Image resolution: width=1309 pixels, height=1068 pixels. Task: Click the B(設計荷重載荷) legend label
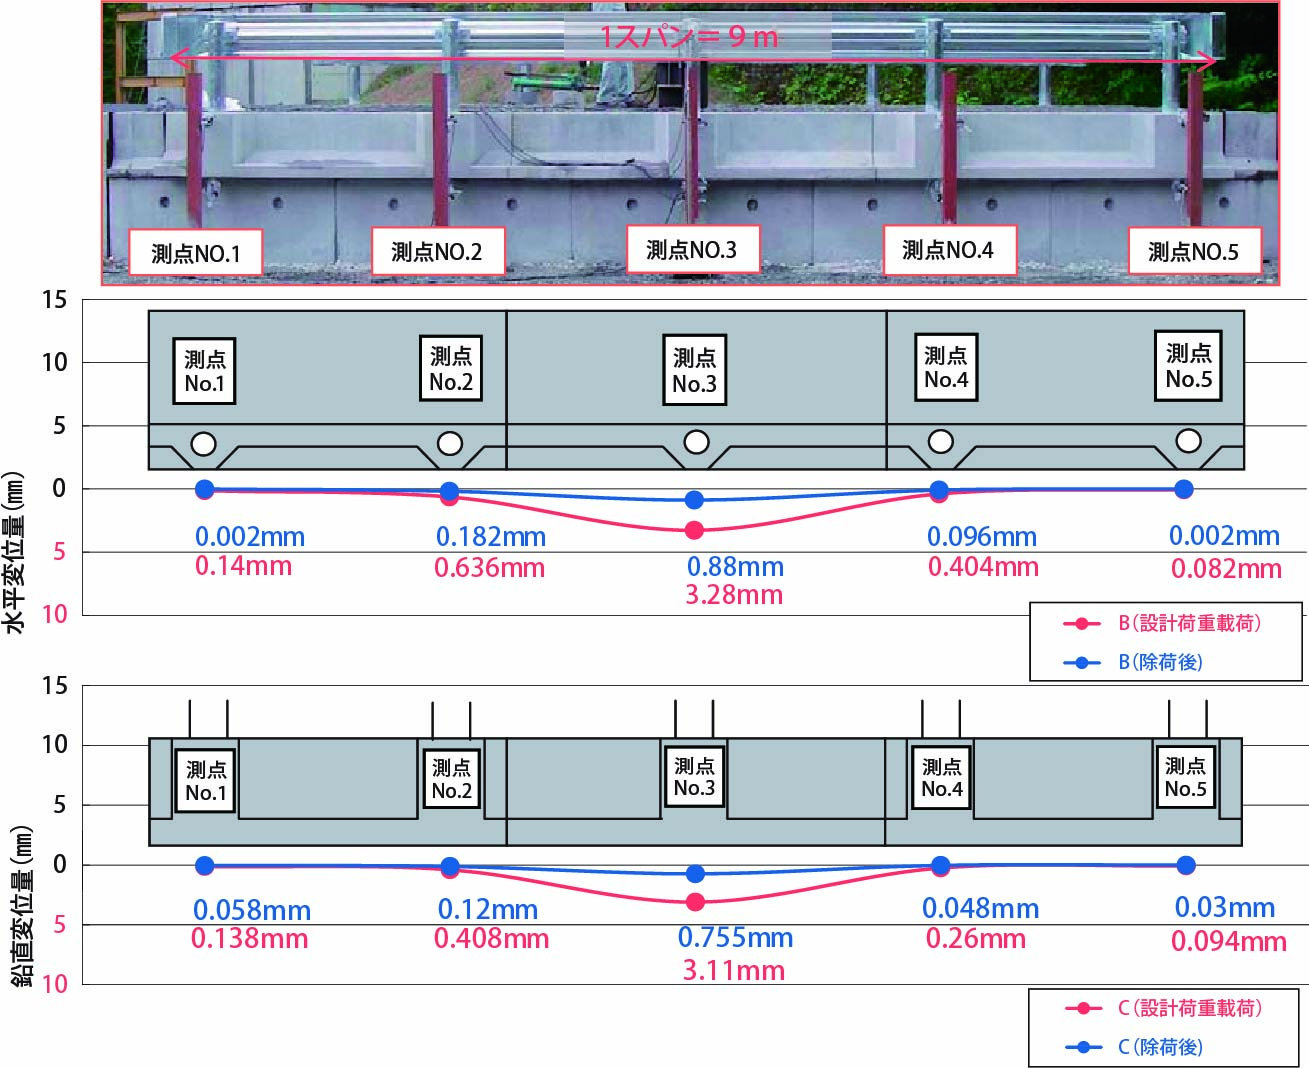tap(1189, 623)
